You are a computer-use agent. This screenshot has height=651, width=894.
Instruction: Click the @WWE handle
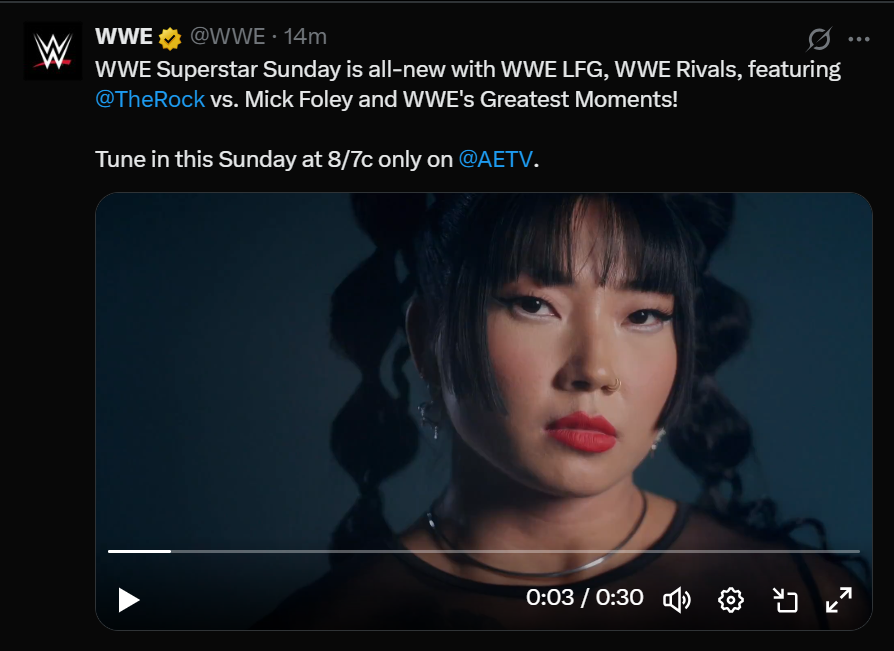227,36
